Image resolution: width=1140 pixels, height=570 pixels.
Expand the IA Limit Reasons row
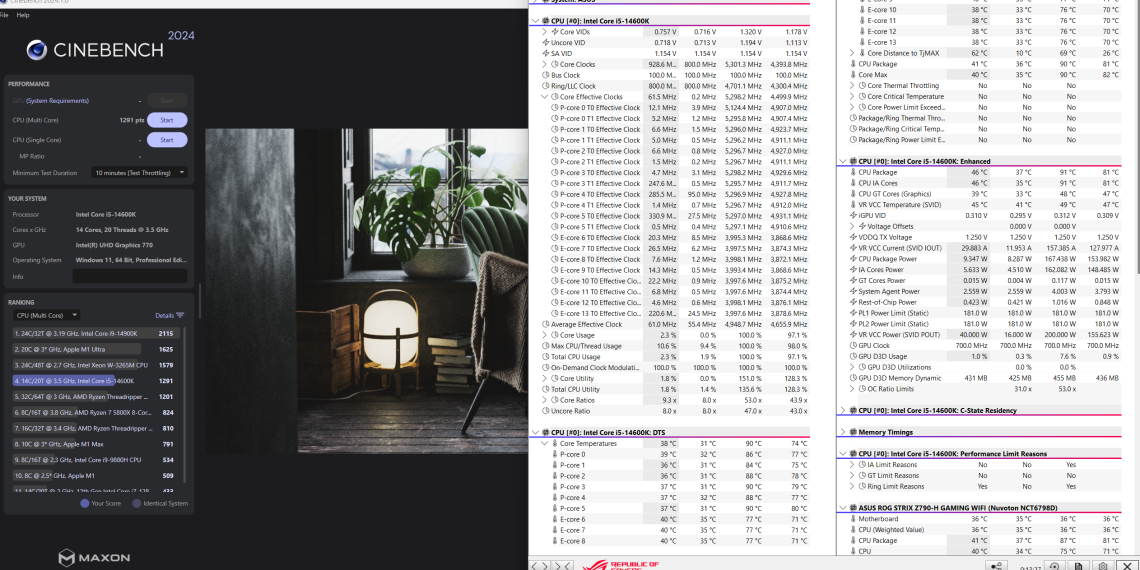(x=853, y=465)
